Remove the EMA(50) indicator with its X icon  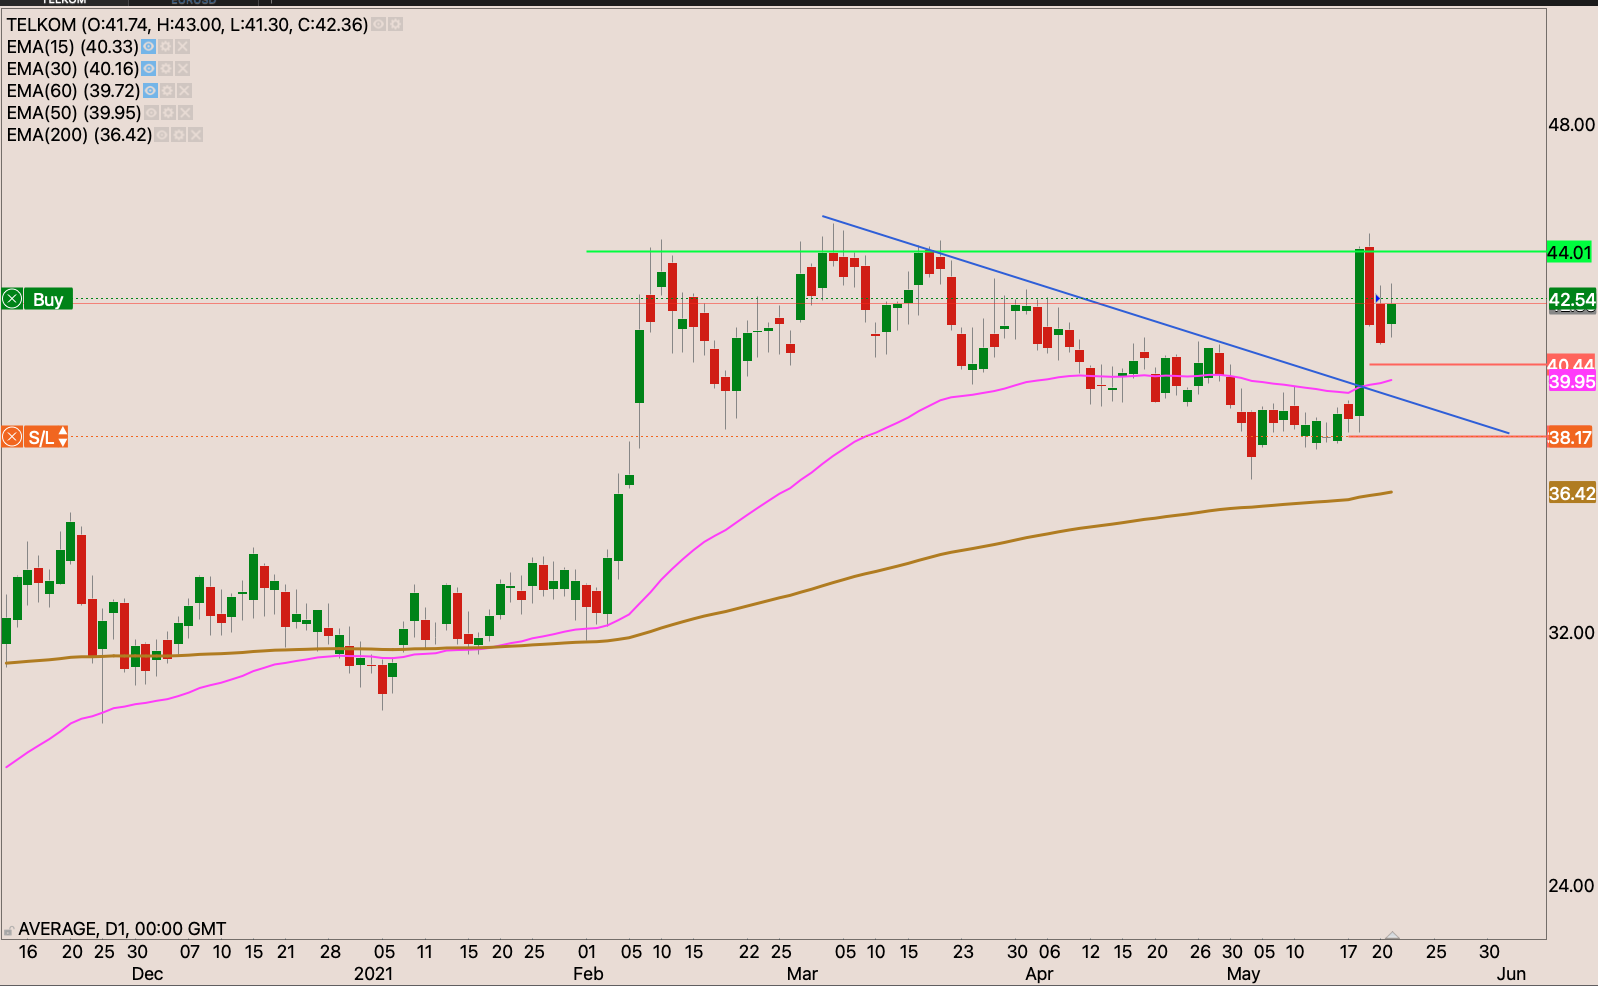[185, 113]
